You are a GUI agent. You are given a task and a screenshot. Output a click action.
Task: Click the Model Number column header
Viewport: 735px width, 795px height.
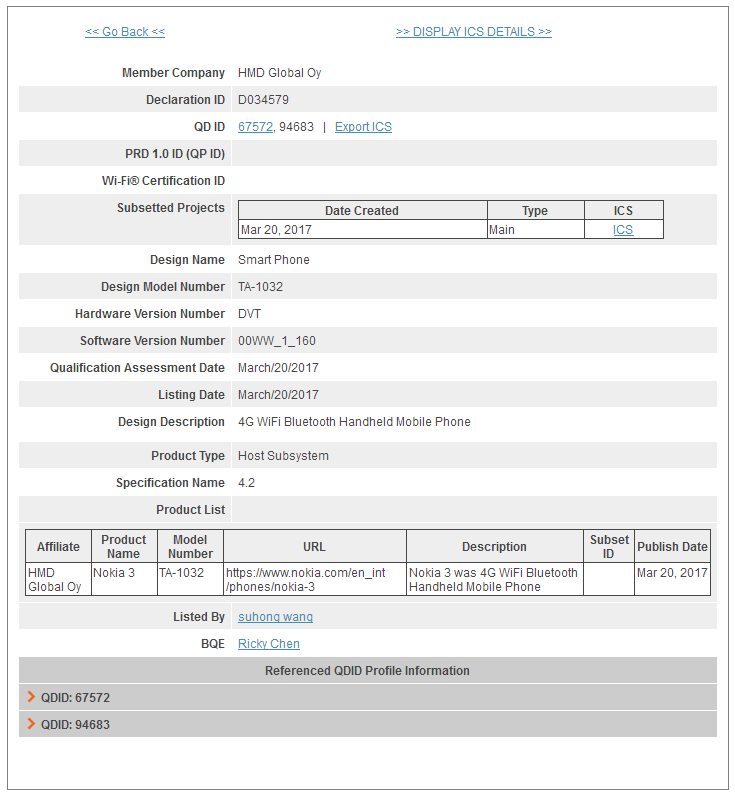tap(190, 547)
